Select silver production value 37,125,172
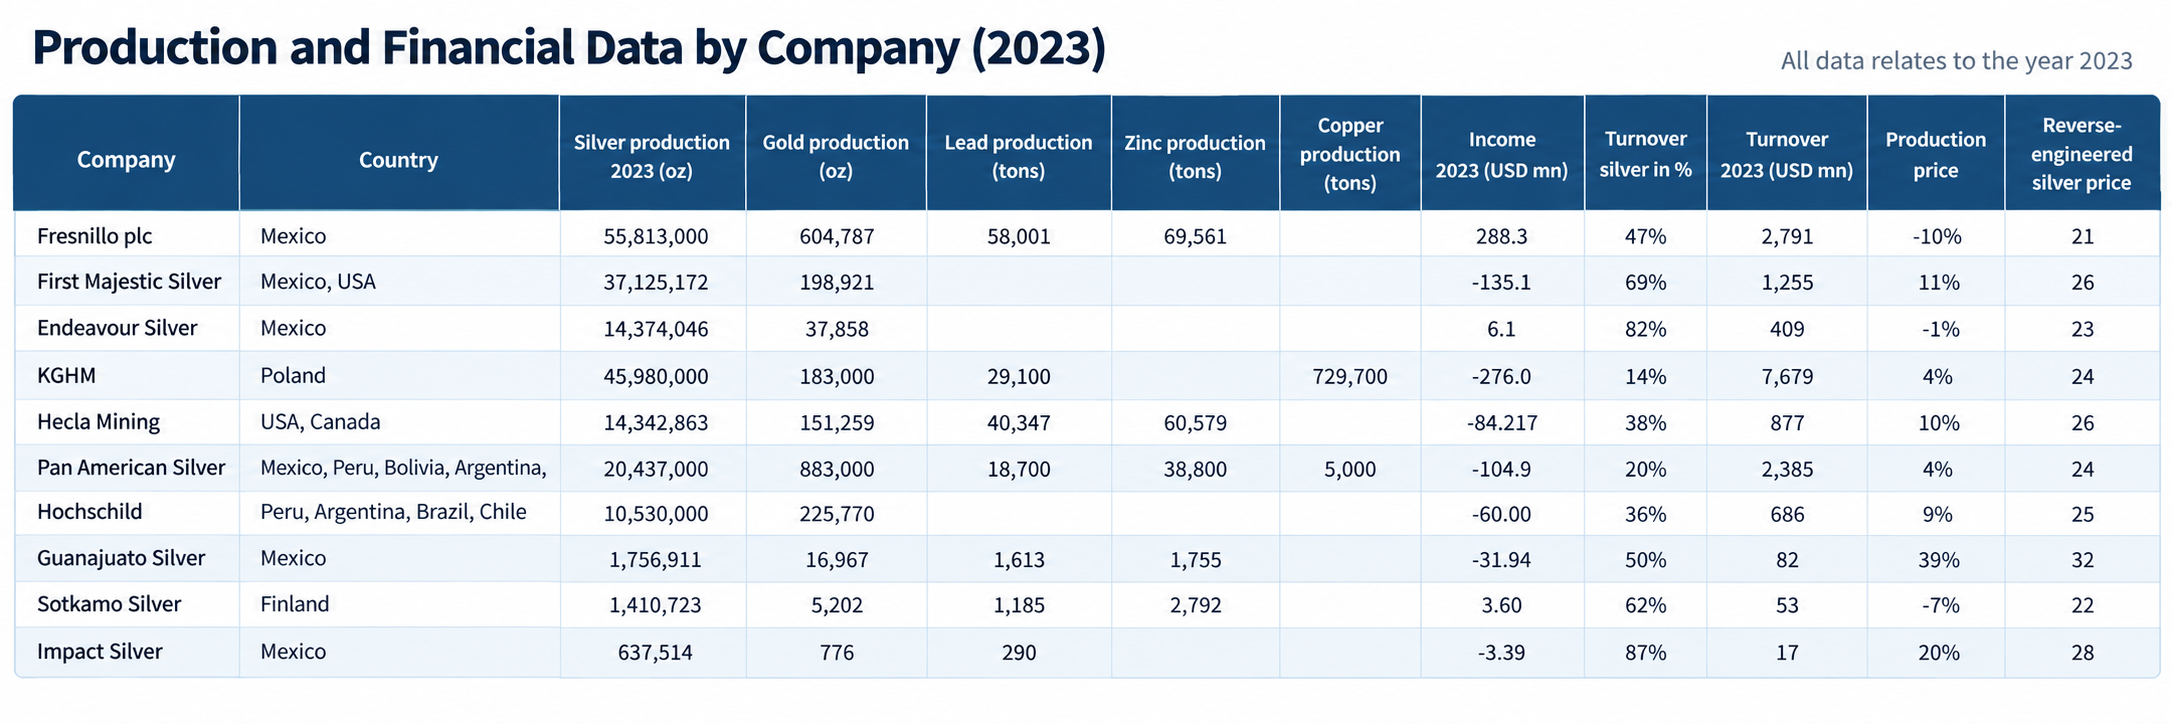The height and width of the screenshot is (724, 2172). click(x=656, y=282)
